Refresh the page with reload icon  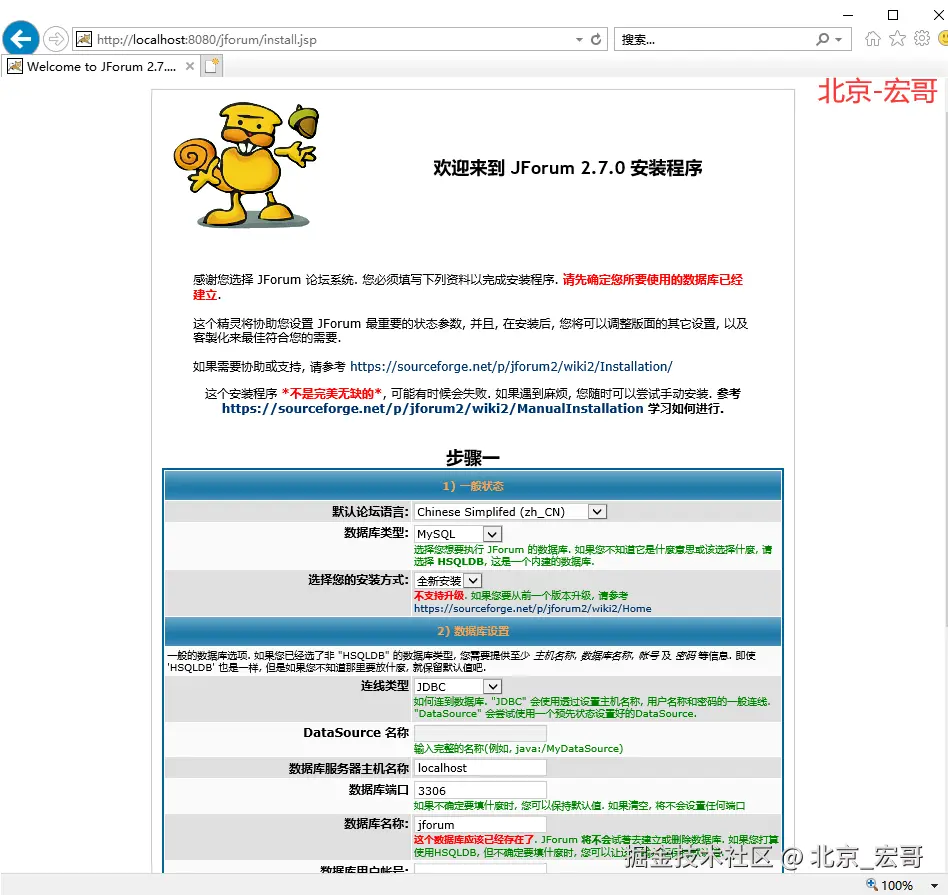(x=596, y=39)
